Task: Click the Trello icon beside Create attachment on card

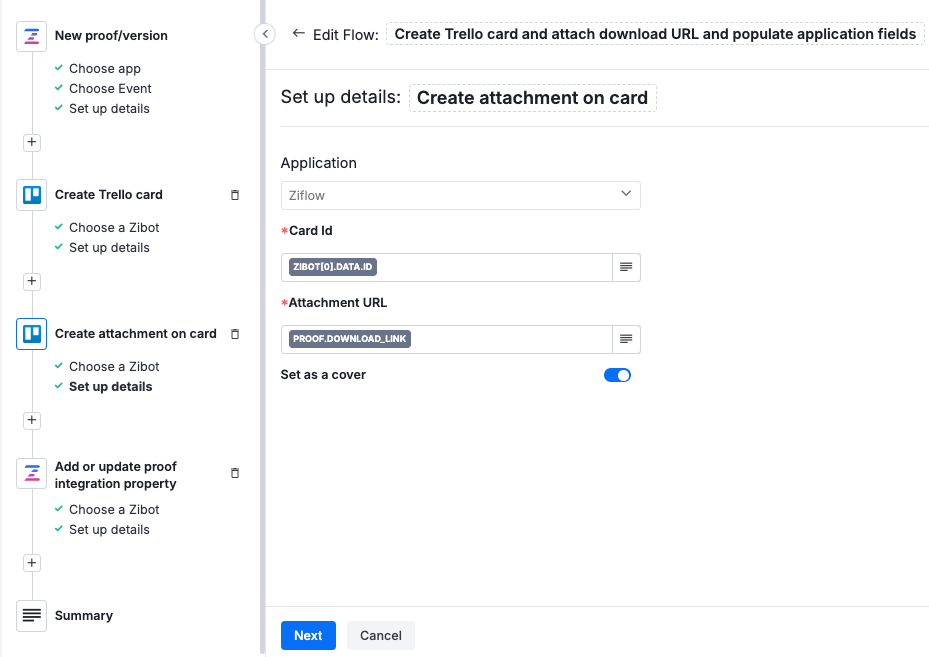Action: click(31, 334)
